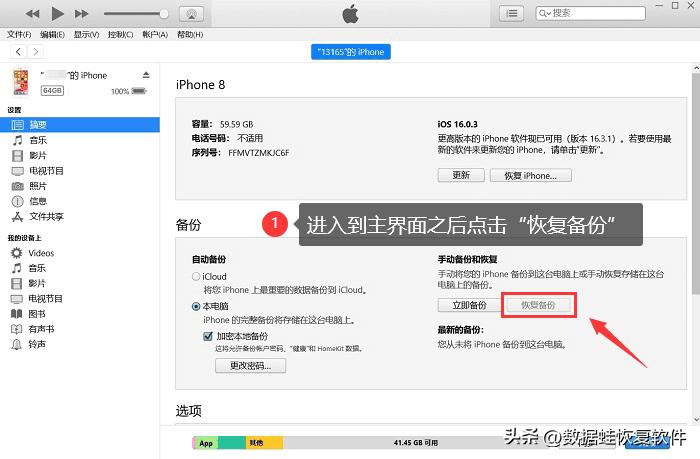Viewport: 700px width, 459px height.
Task: Click the fast-forward playback button
Action: pyautogui.click(x=81, y=14)
